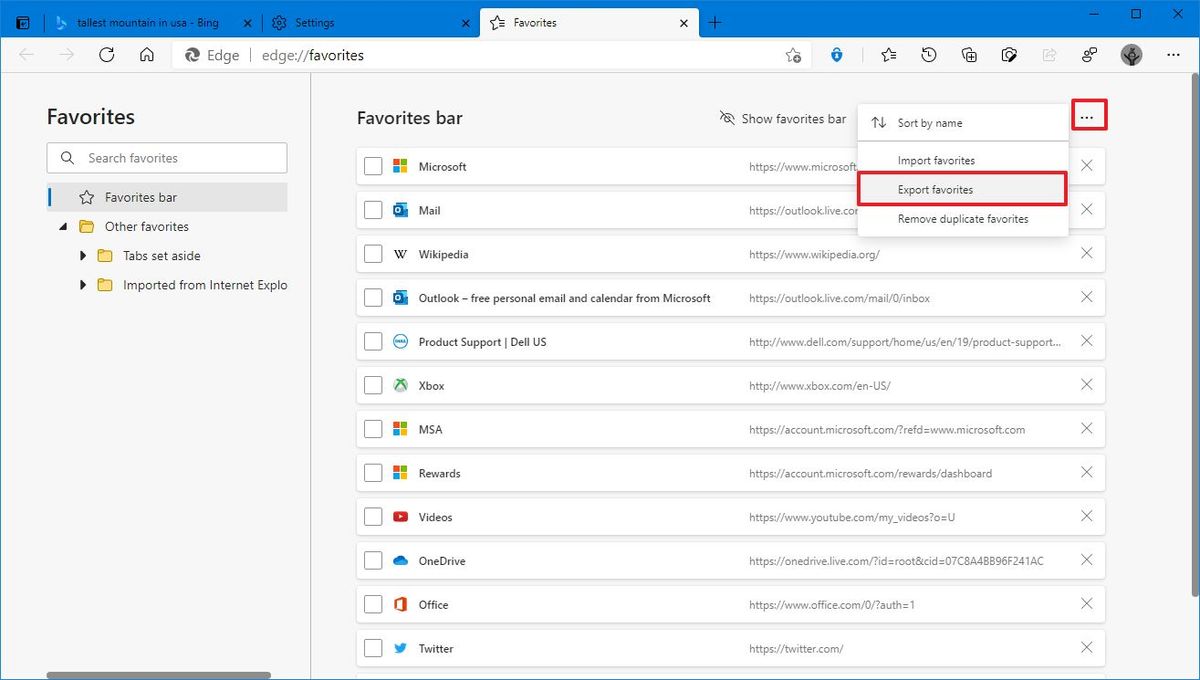Image resolution: width=1200 pixels, height=680 pixels.
Task: Expand the Imported from Internet Explorer folder
Action: [x=83, y=285]
